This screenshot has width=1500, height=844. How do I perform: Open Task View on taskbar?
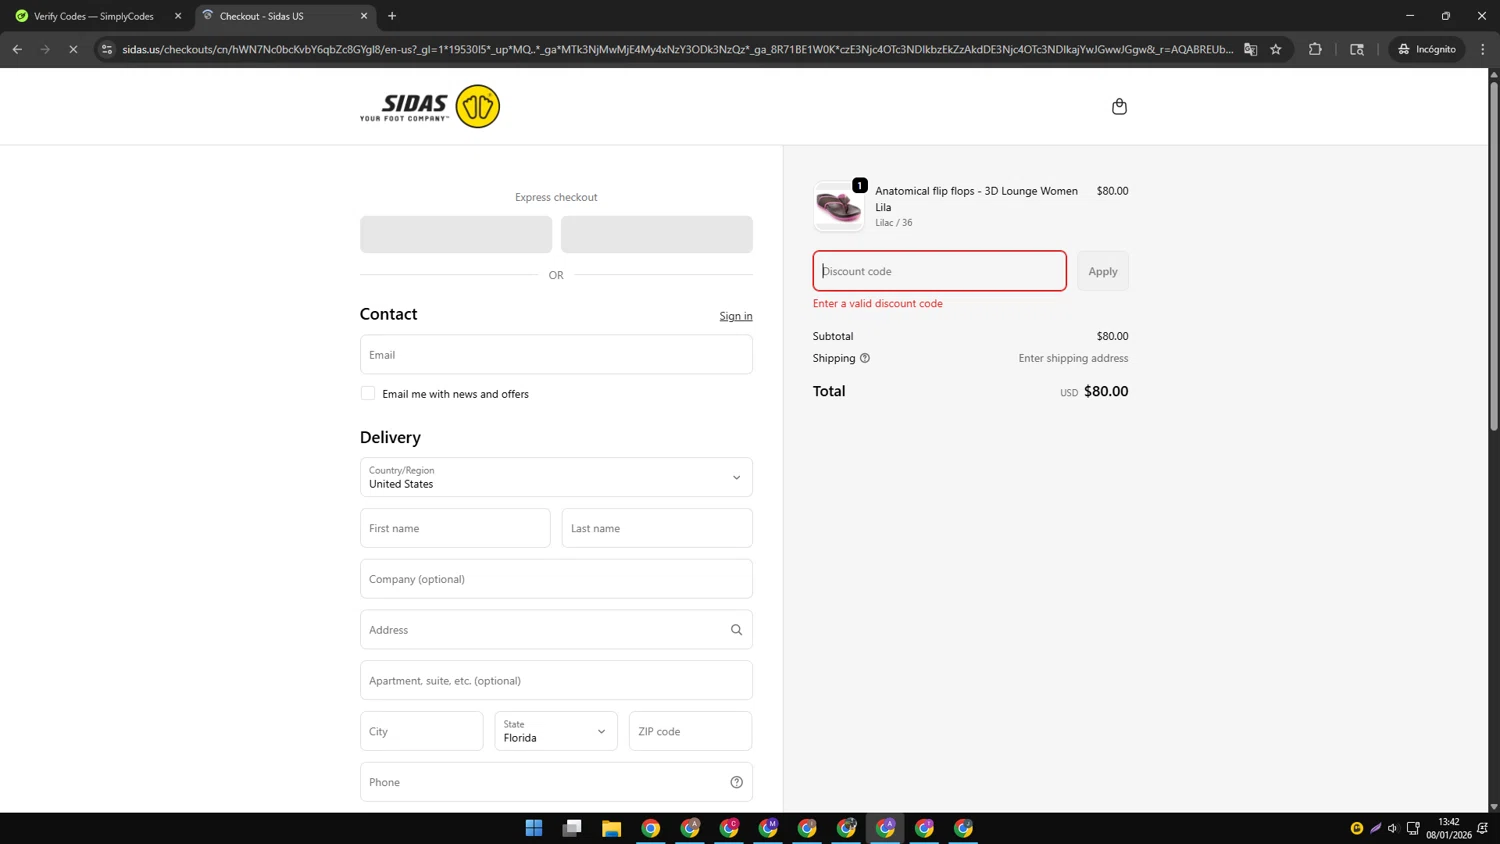click(572, 828)
